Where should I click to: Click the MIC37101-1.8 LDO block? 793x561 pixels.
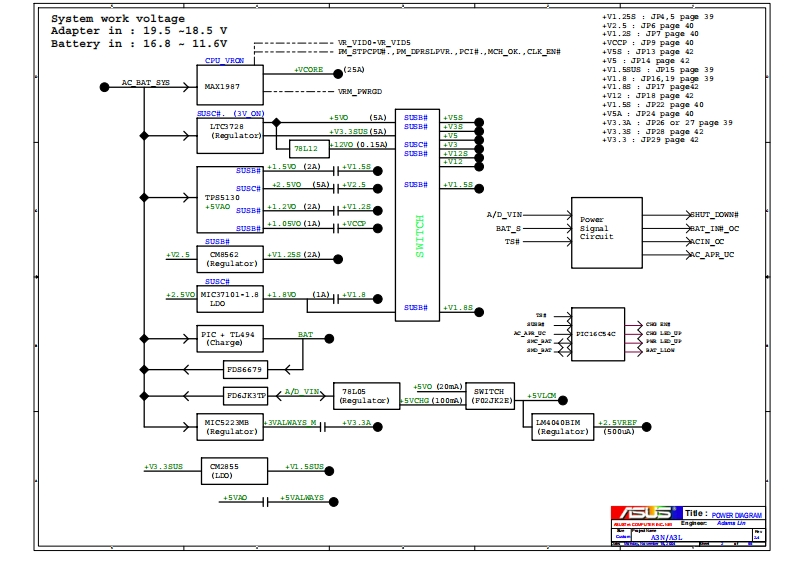230,299
